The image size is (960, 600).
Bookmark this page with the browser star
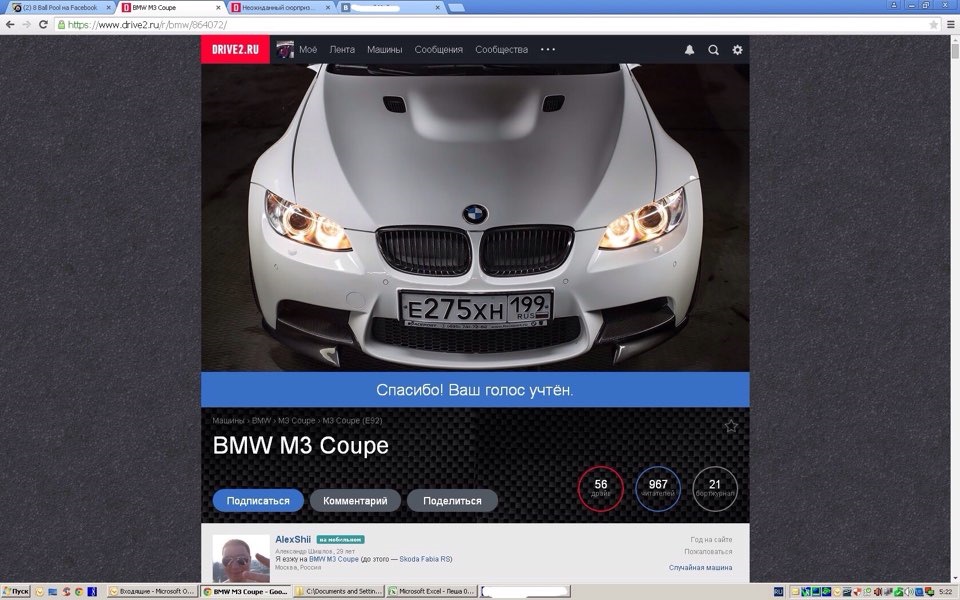933,24
